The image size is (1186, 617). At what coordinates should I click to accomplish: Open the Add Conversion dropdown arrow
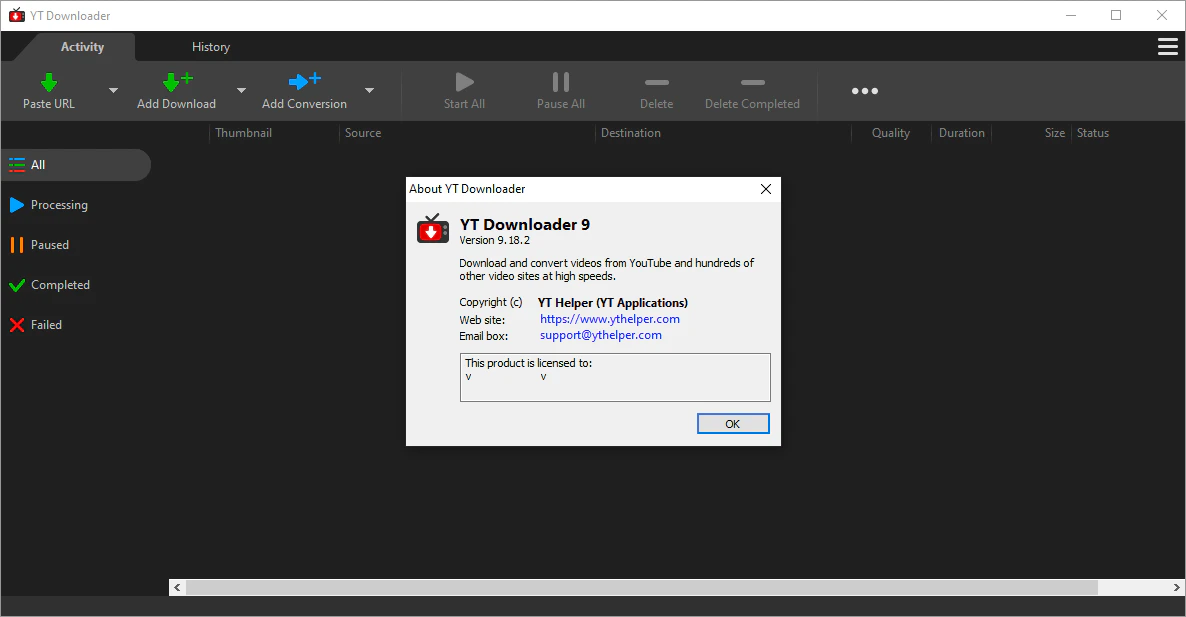coord(368,89)
